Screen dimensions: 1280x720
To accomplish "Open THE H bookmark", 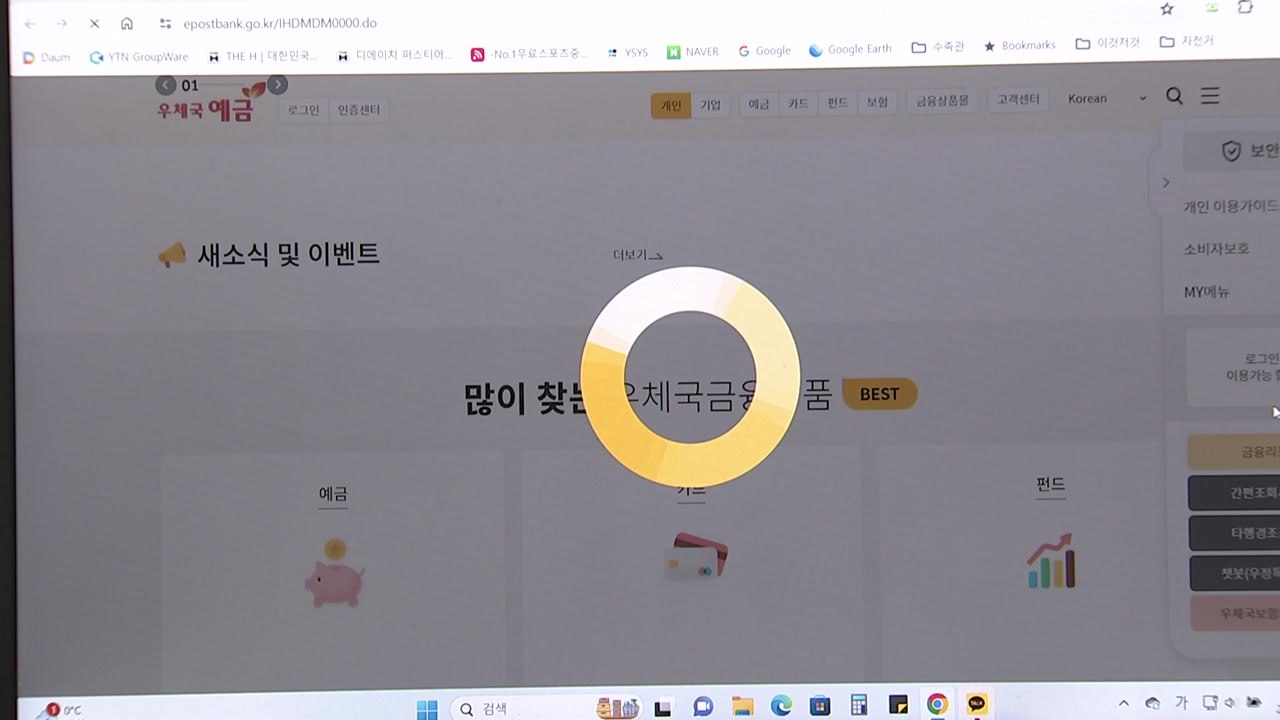I will 263,56.
